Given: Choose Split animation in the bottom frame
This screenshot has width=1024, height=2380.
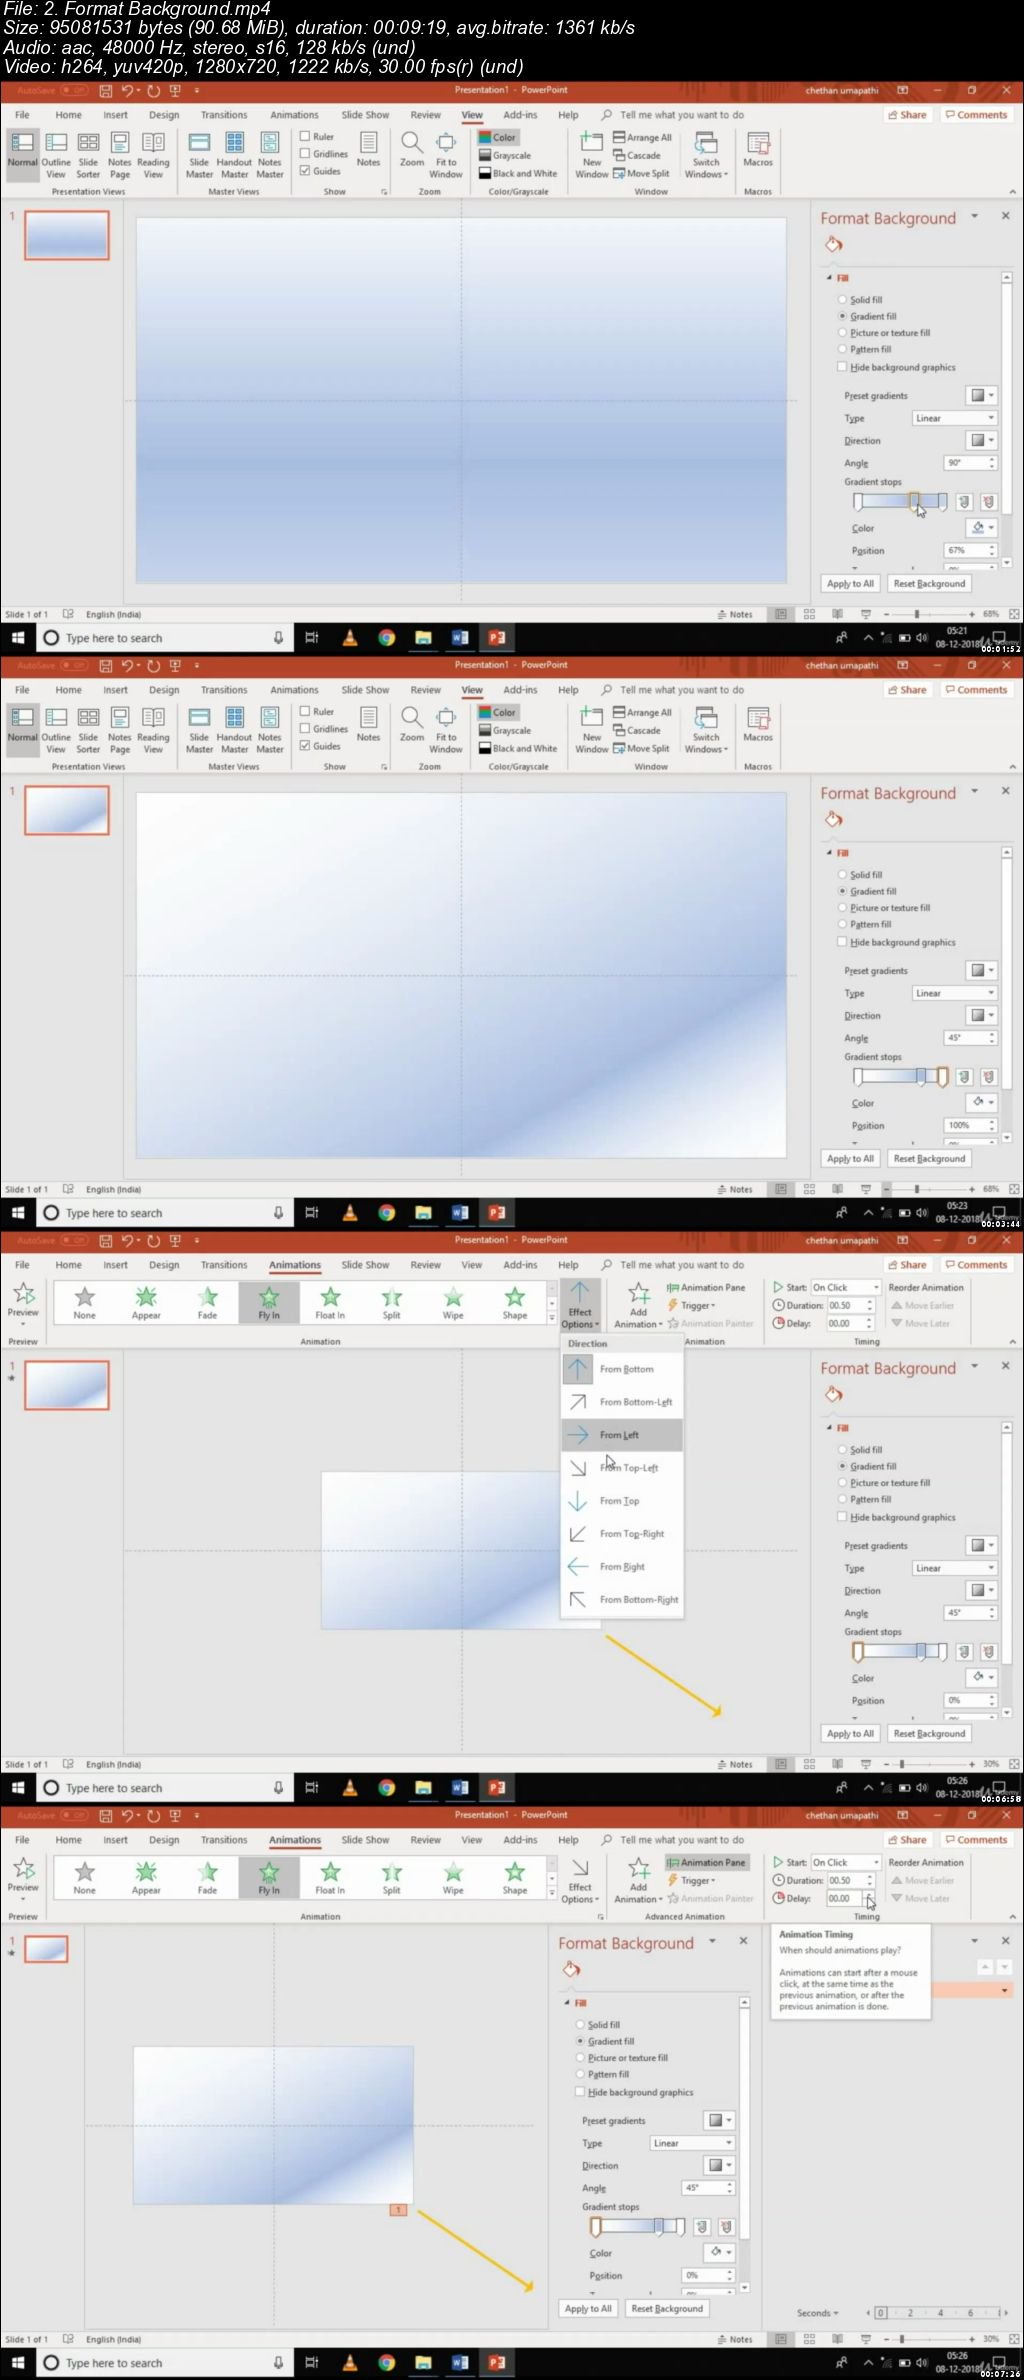Looking at the screenshot, I should [x=392, y=1878].
